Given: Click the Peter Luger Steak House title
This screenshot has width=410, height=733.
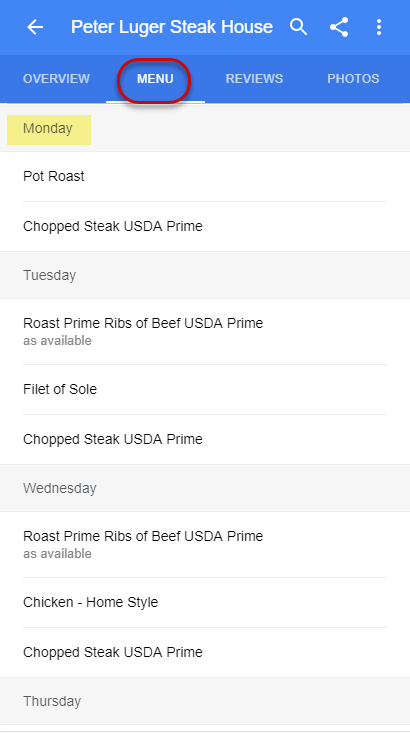Looking at the screenshot, I should 172,27.
